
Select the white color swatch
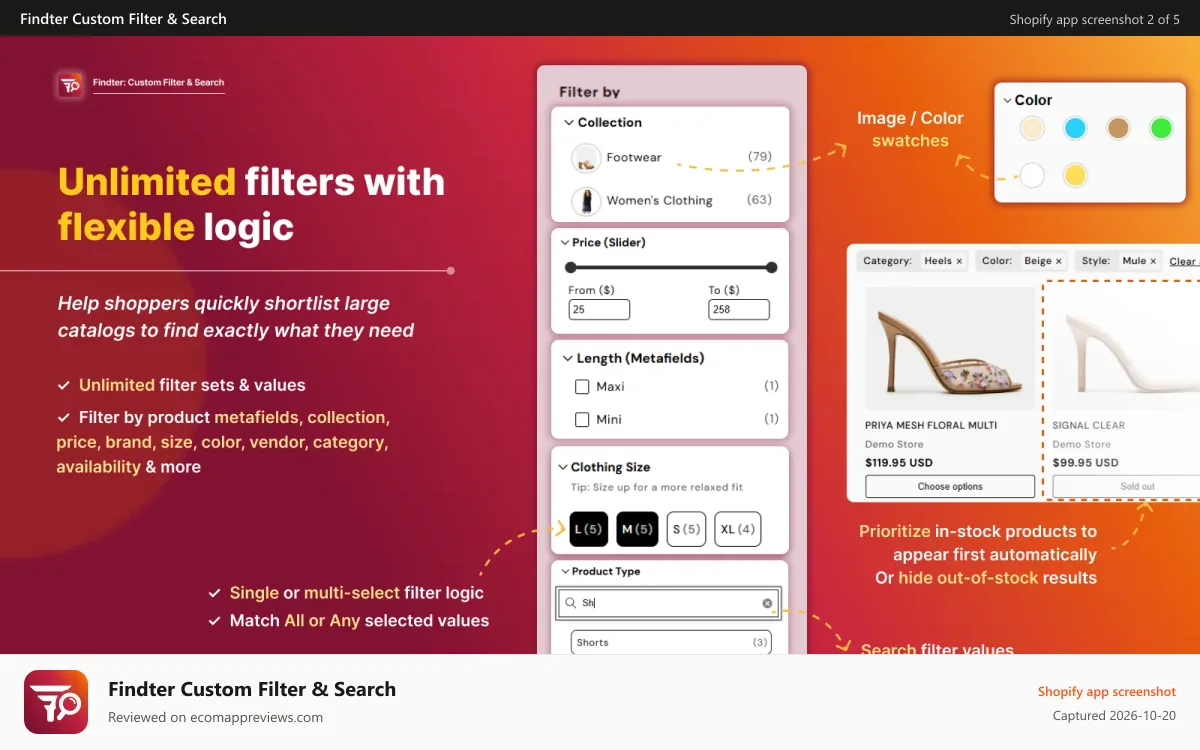coord(1032,175)
